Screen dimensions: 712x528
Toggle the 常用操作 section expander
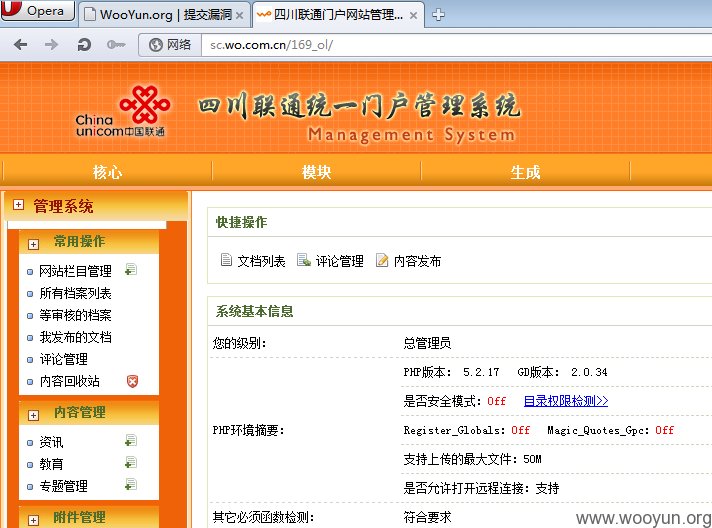point(33,244)
